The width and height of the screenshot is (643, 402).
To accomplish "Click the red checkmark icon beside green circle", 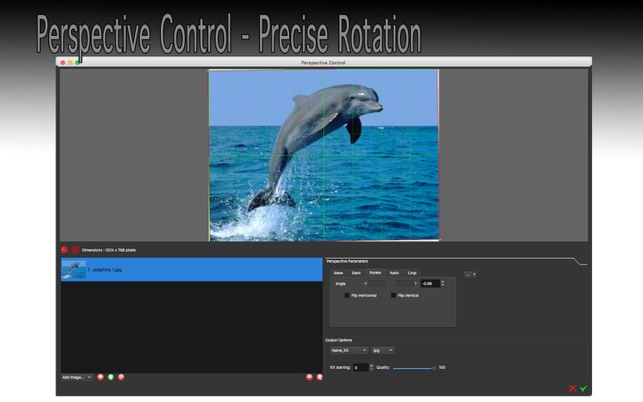I will [121, 377].
